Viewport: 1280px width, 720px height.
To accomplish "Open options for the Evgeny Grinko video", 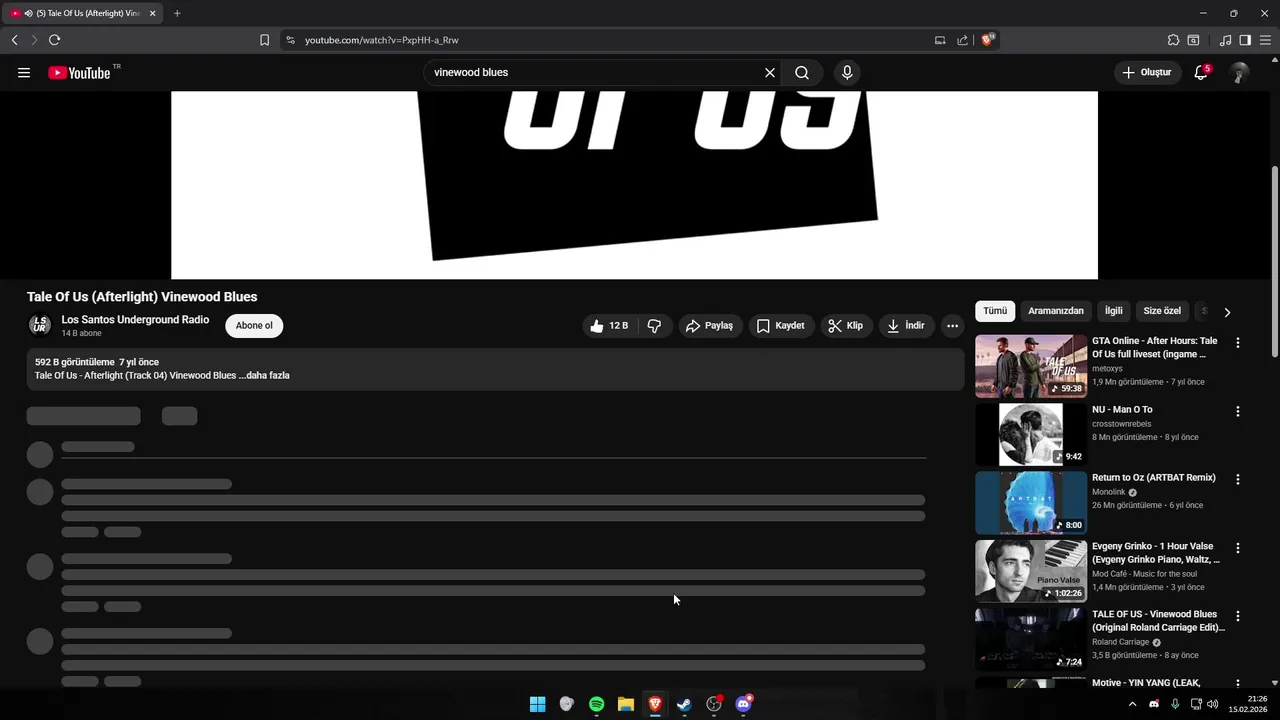I will click(x=1238, y=548).
